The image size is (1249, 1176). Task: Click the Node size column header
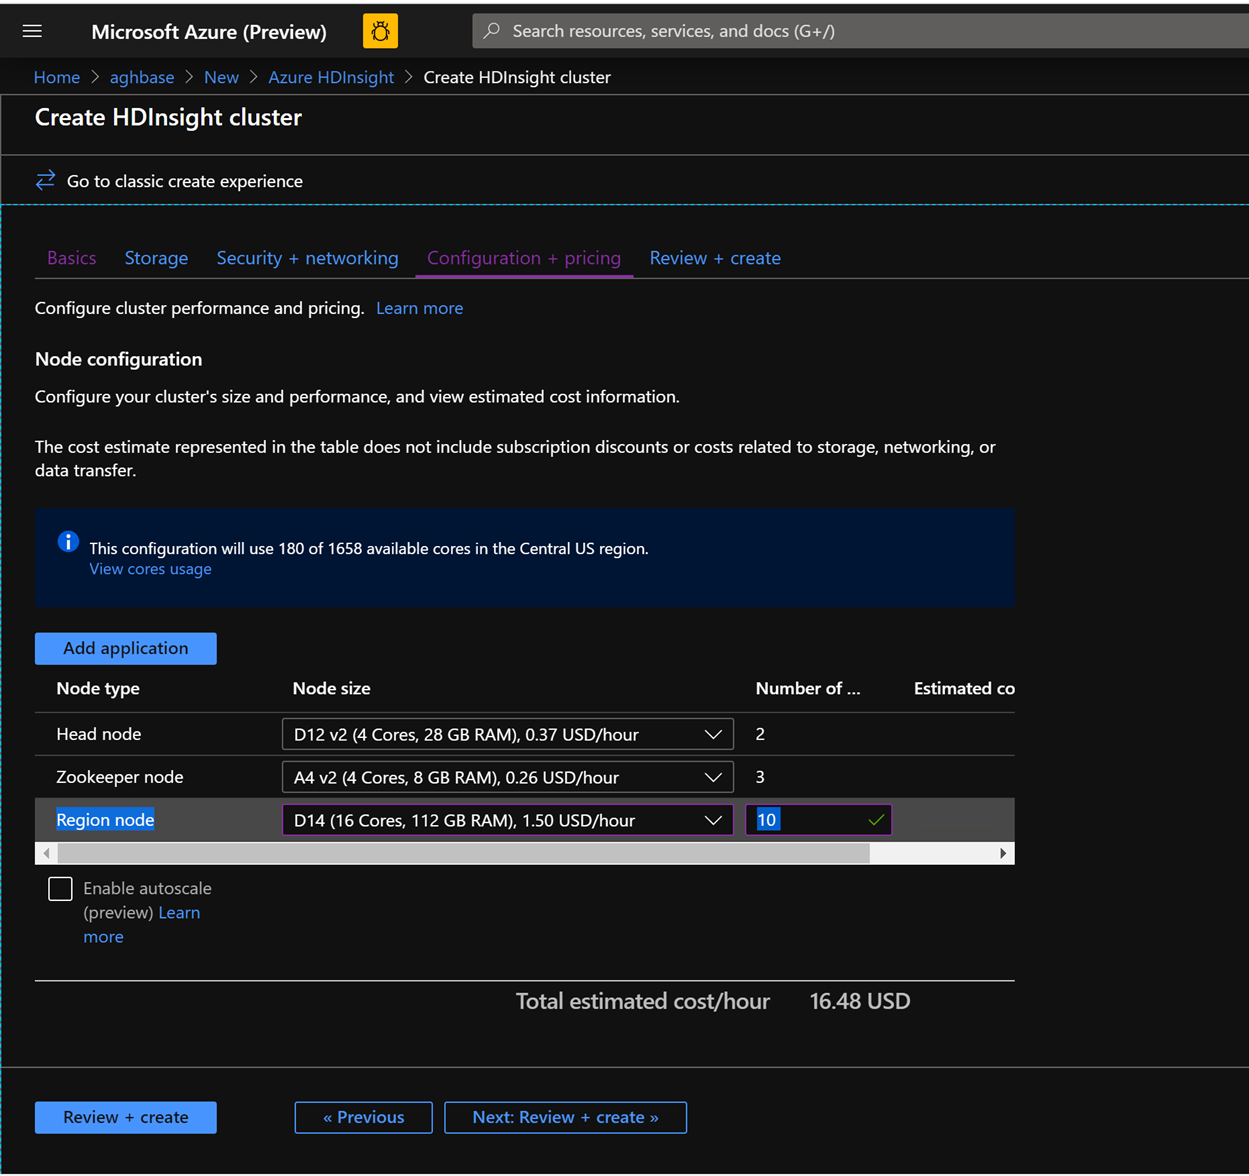coord(331,688)
